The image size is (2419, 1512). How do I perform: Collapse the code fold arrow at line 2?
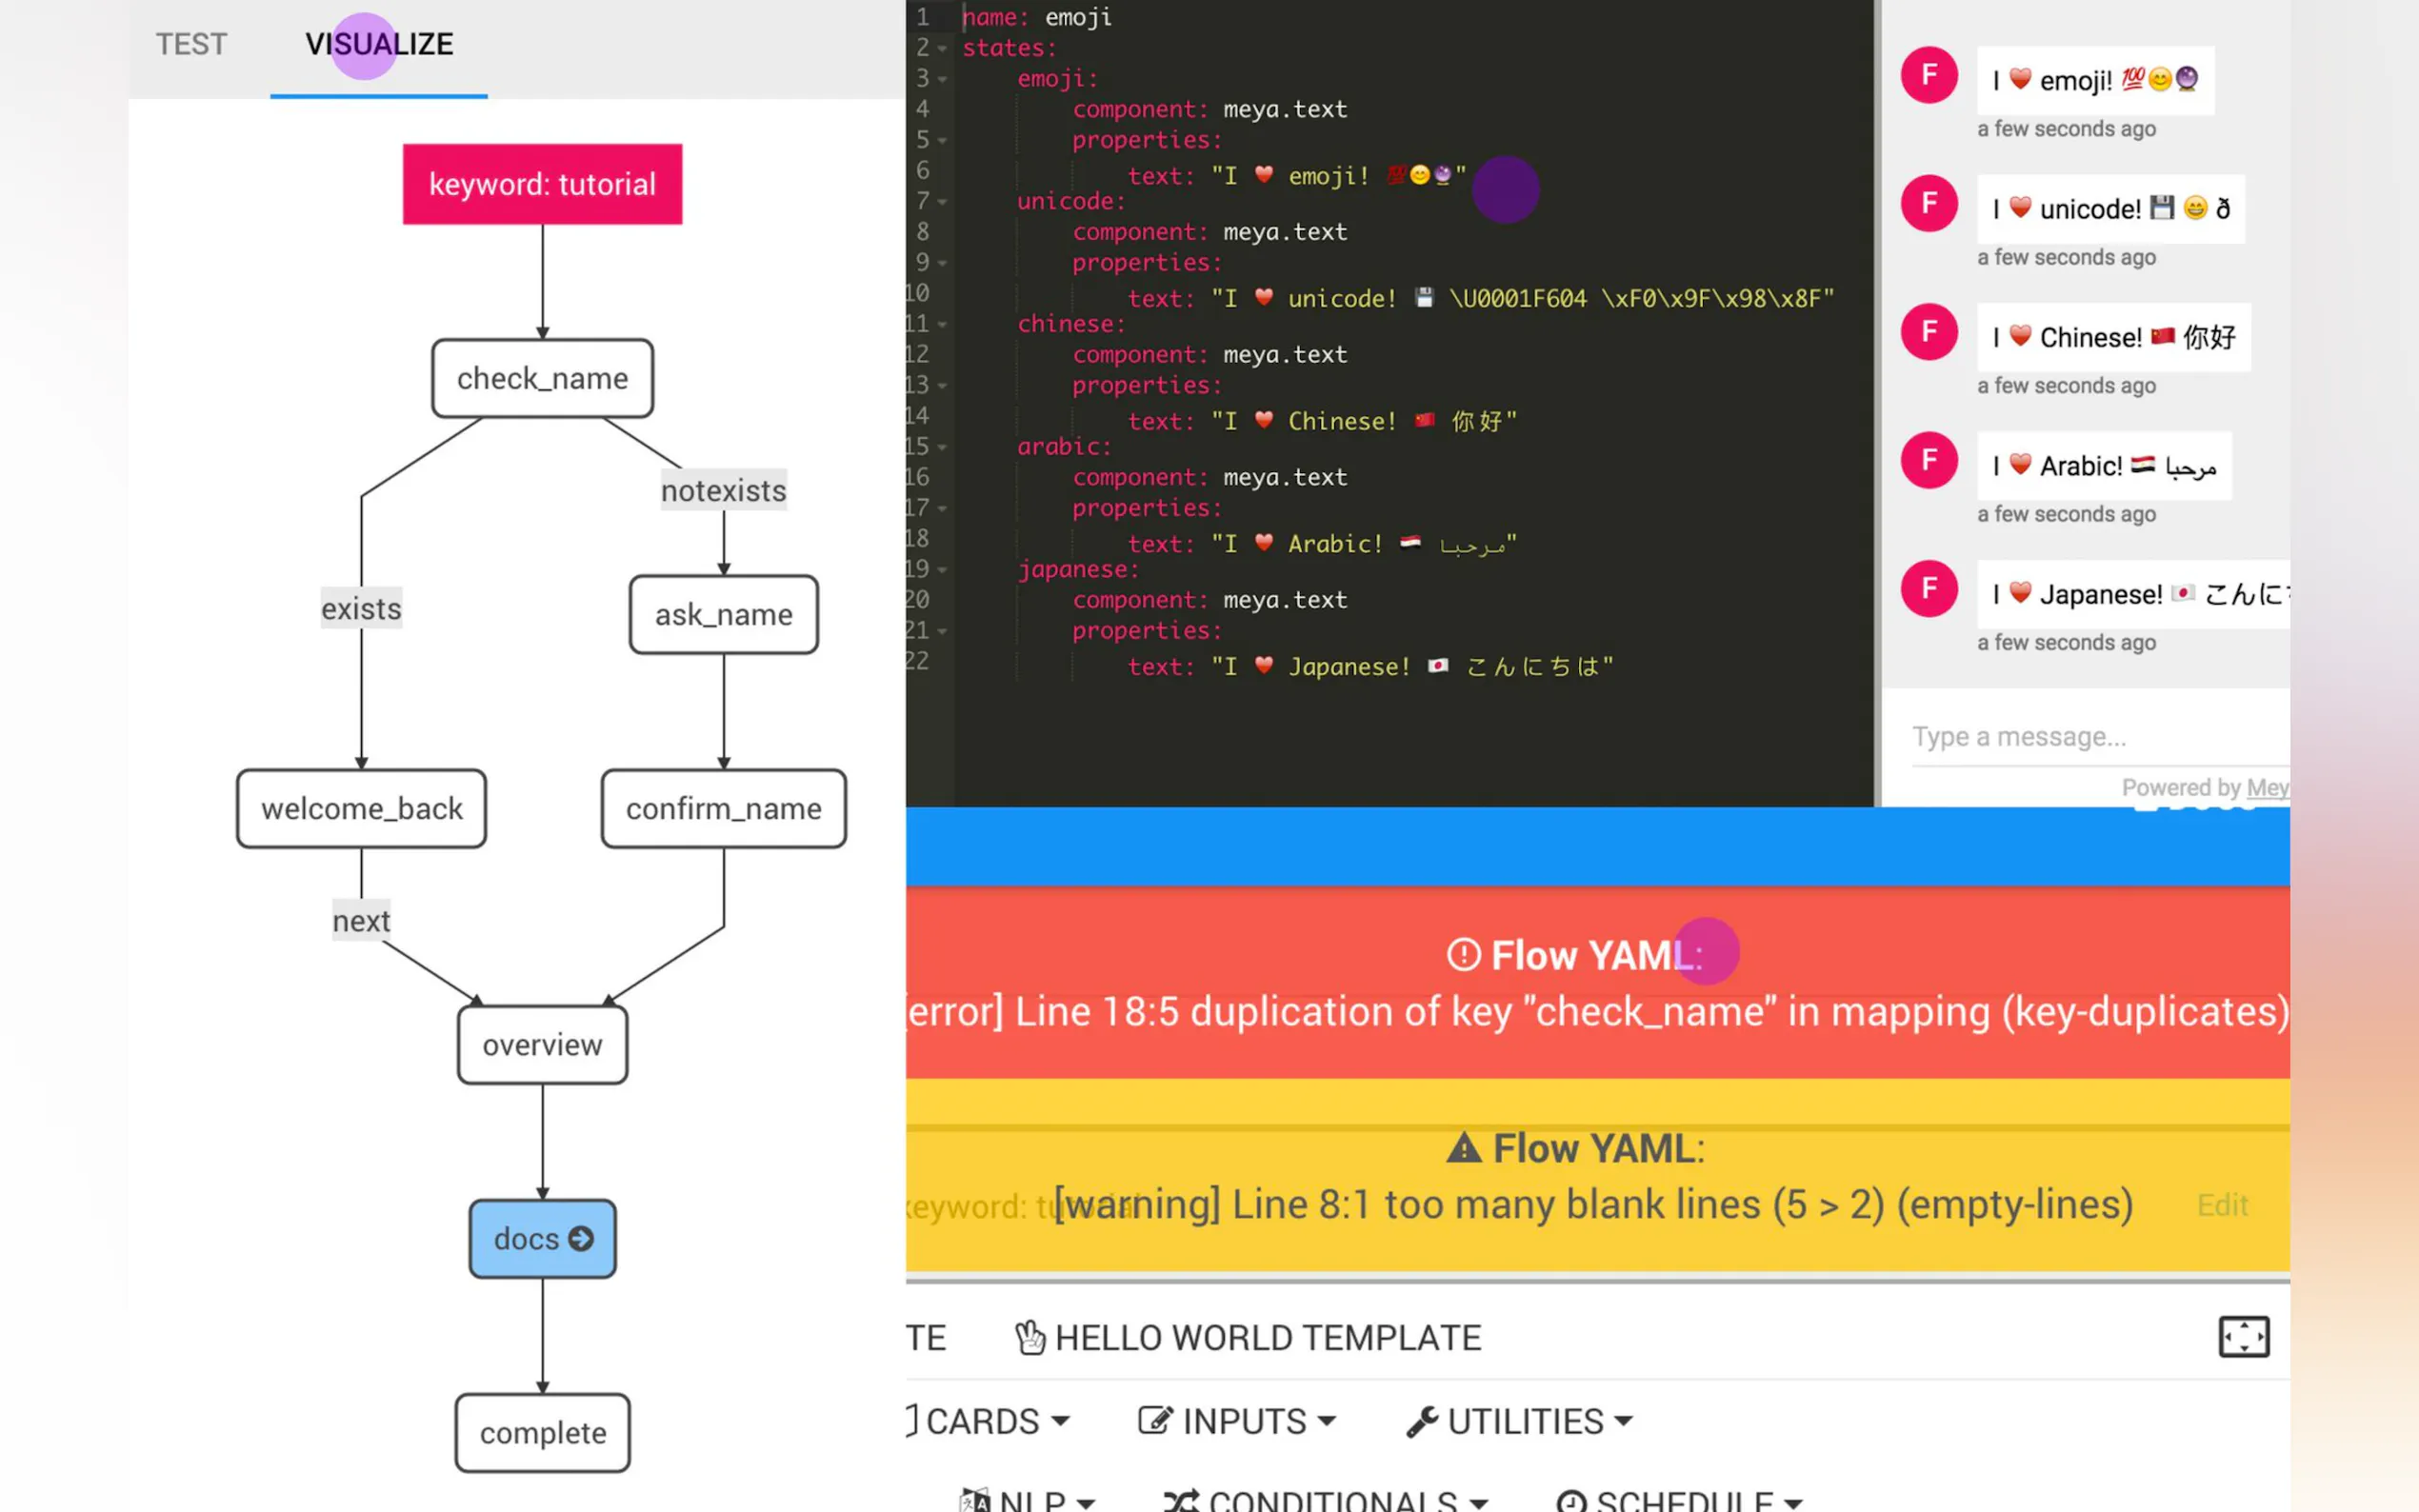pyautogui.click(x=942, y=48)
